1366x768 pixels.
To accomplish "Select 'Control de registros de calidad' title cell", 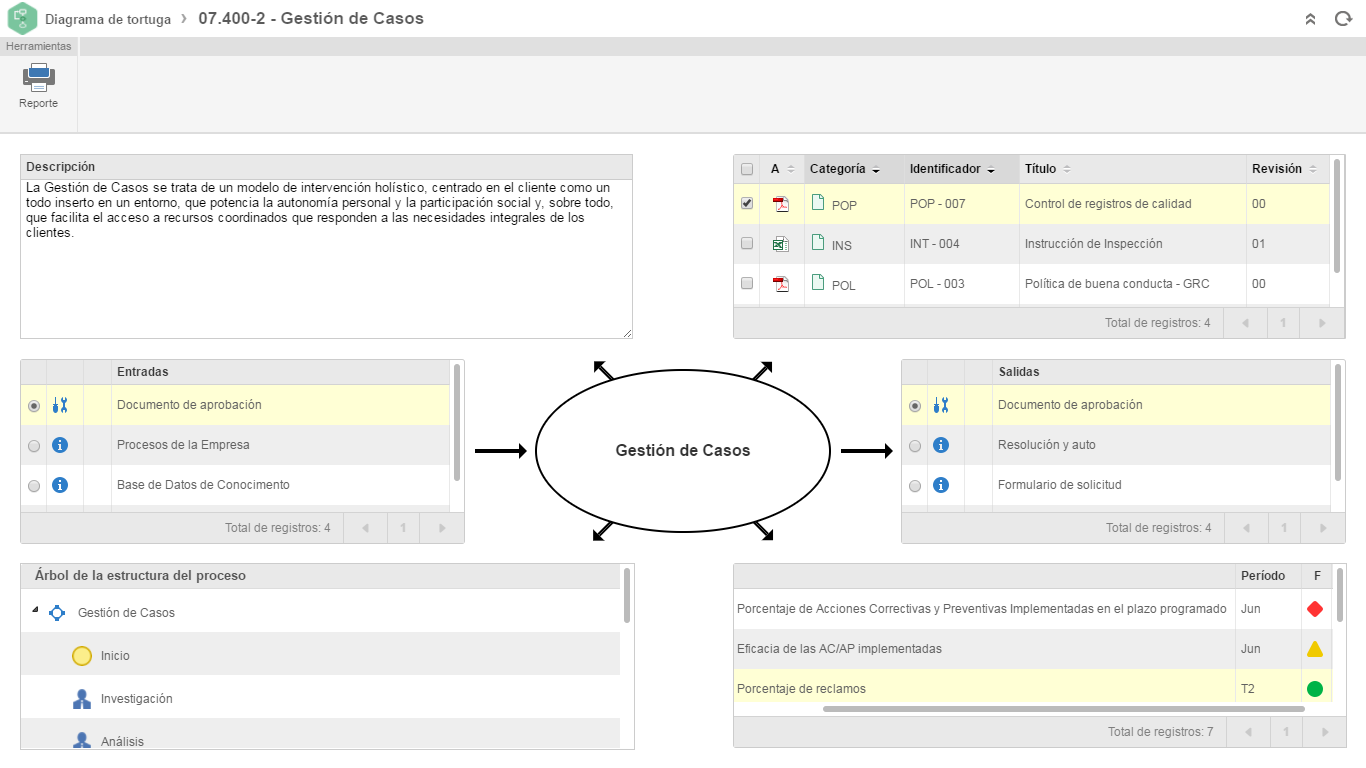I will pyautogui.click(x=1133, y=204).
